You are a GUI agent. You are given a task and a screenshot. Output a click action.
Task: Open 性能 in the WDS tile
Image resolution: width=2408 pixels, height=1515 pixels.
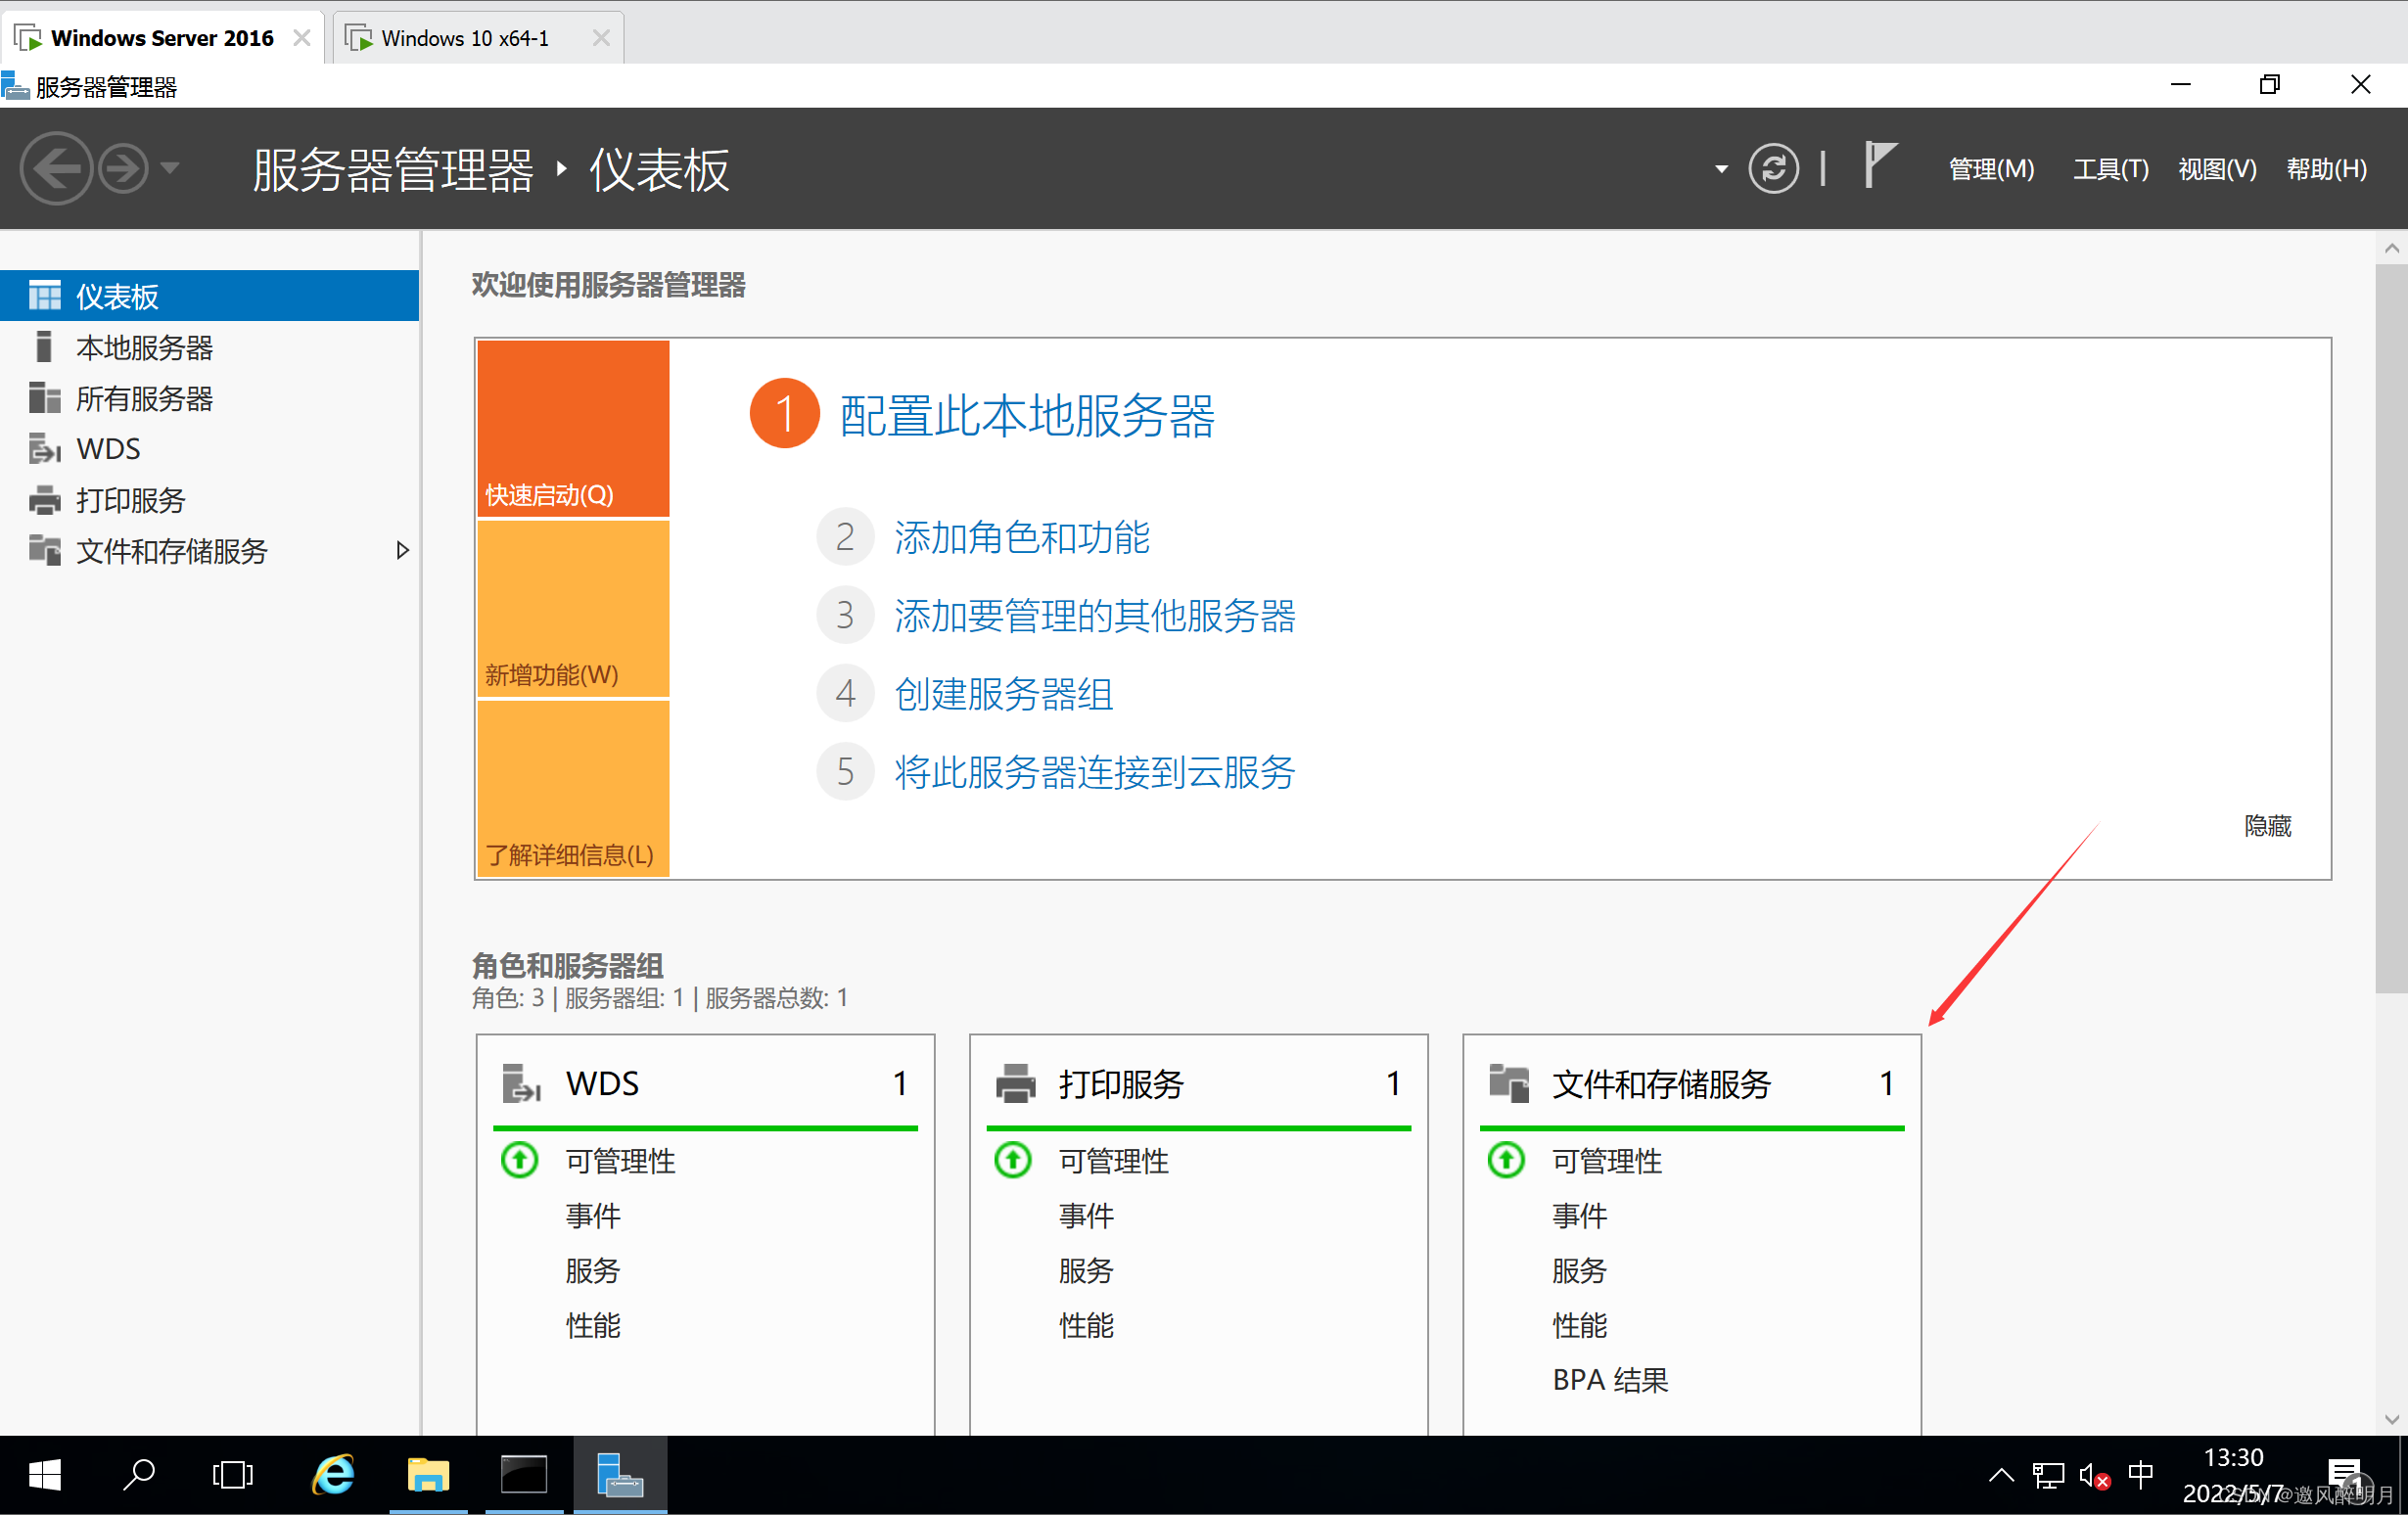[x=593, y=1326]
